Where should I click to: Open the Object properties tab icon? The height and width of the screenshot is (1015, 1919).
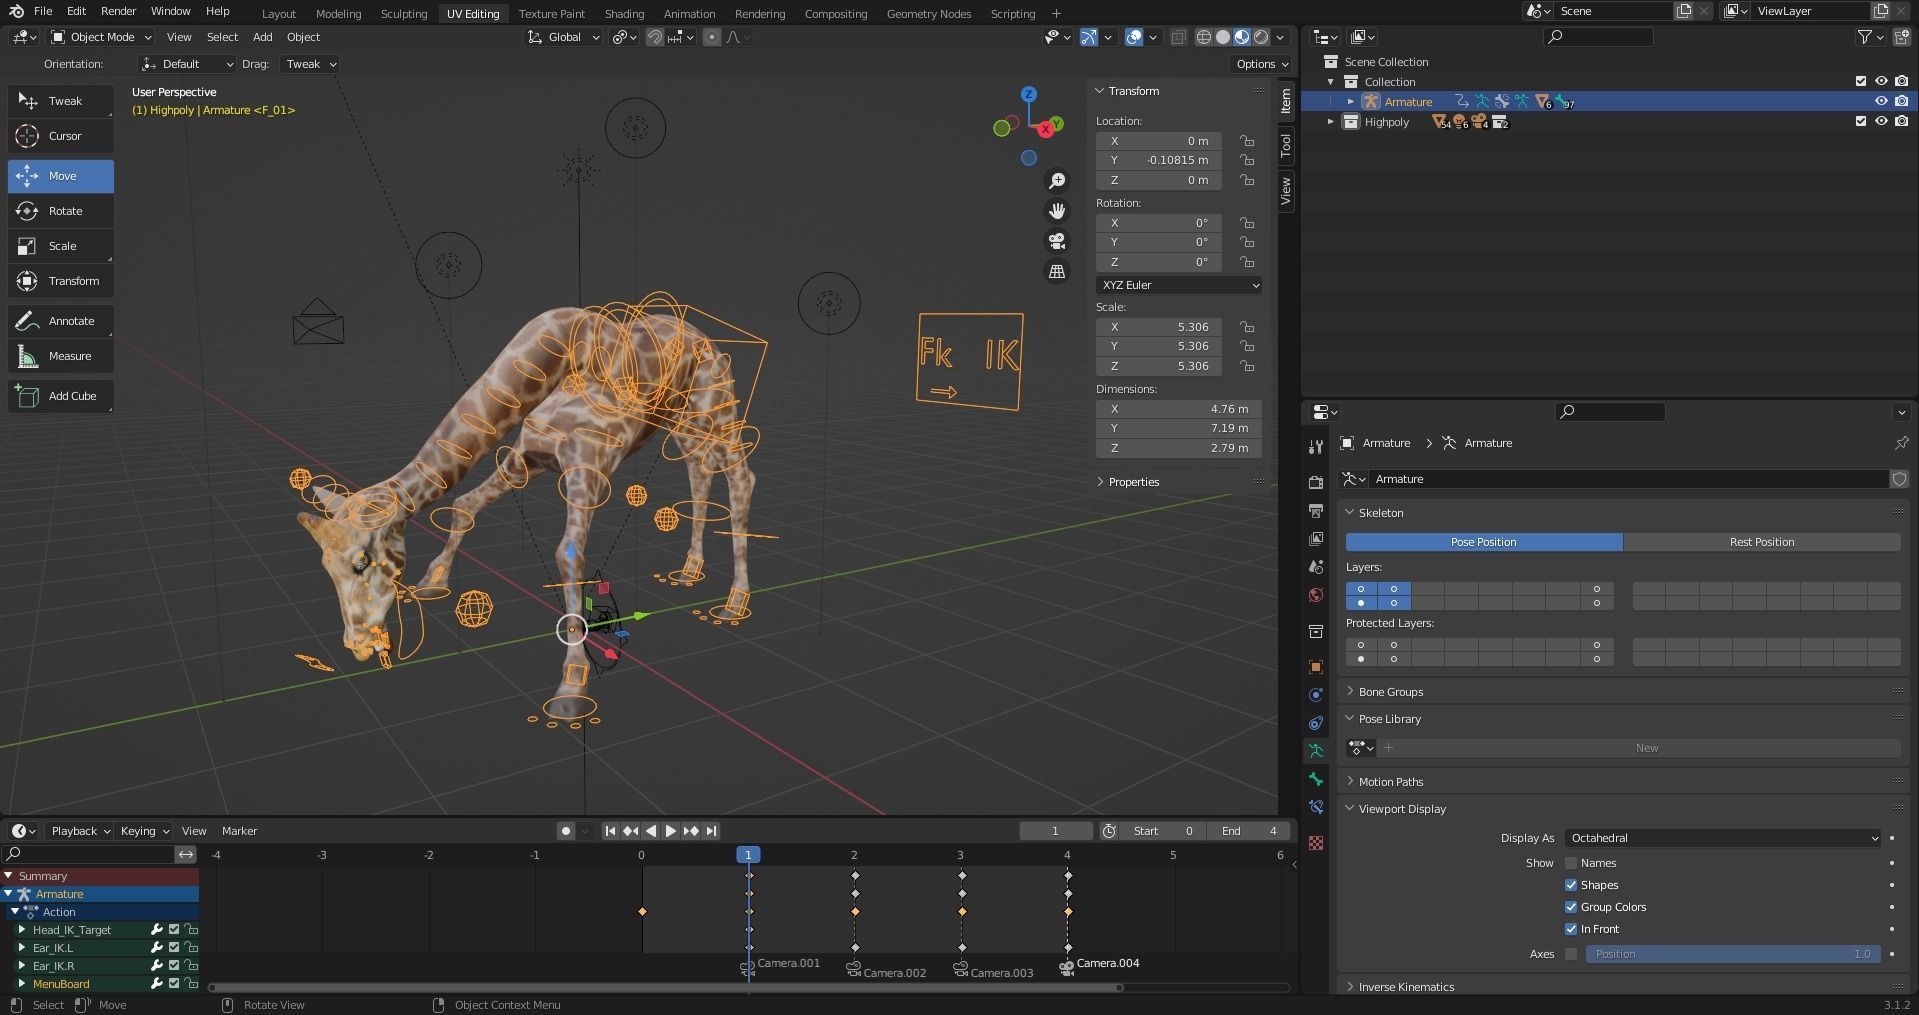point(1316,667)
